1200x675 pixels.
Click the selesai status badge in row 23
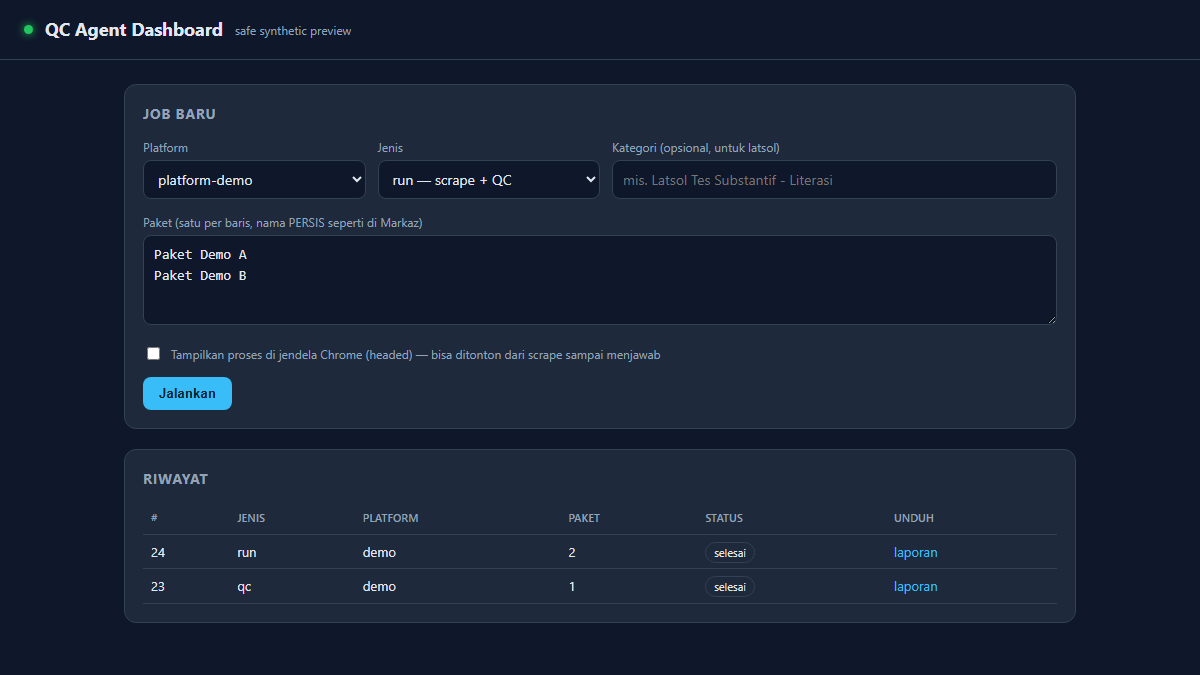click(x=730, y=587)
